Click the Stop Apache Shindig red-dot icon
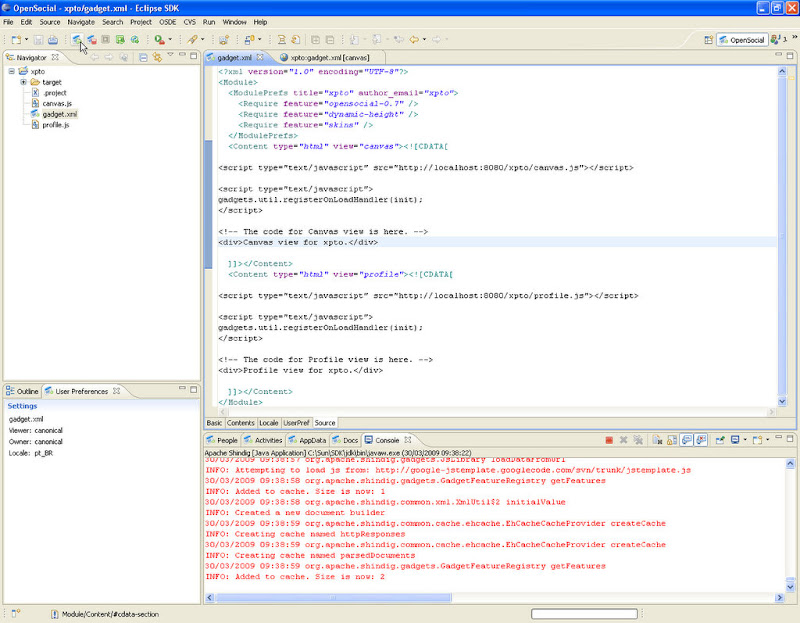Viewport: 800px width, 623px height. coord(91,40)
